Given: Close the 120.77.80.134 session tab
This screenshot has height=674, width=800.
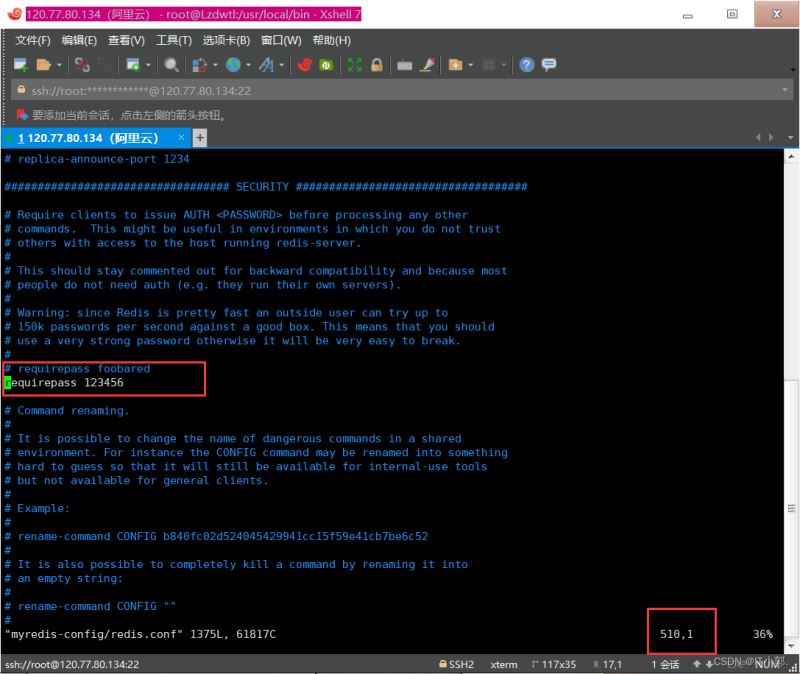Looking at the screenshot, I should pyautogui.click(x=181, y=138).
